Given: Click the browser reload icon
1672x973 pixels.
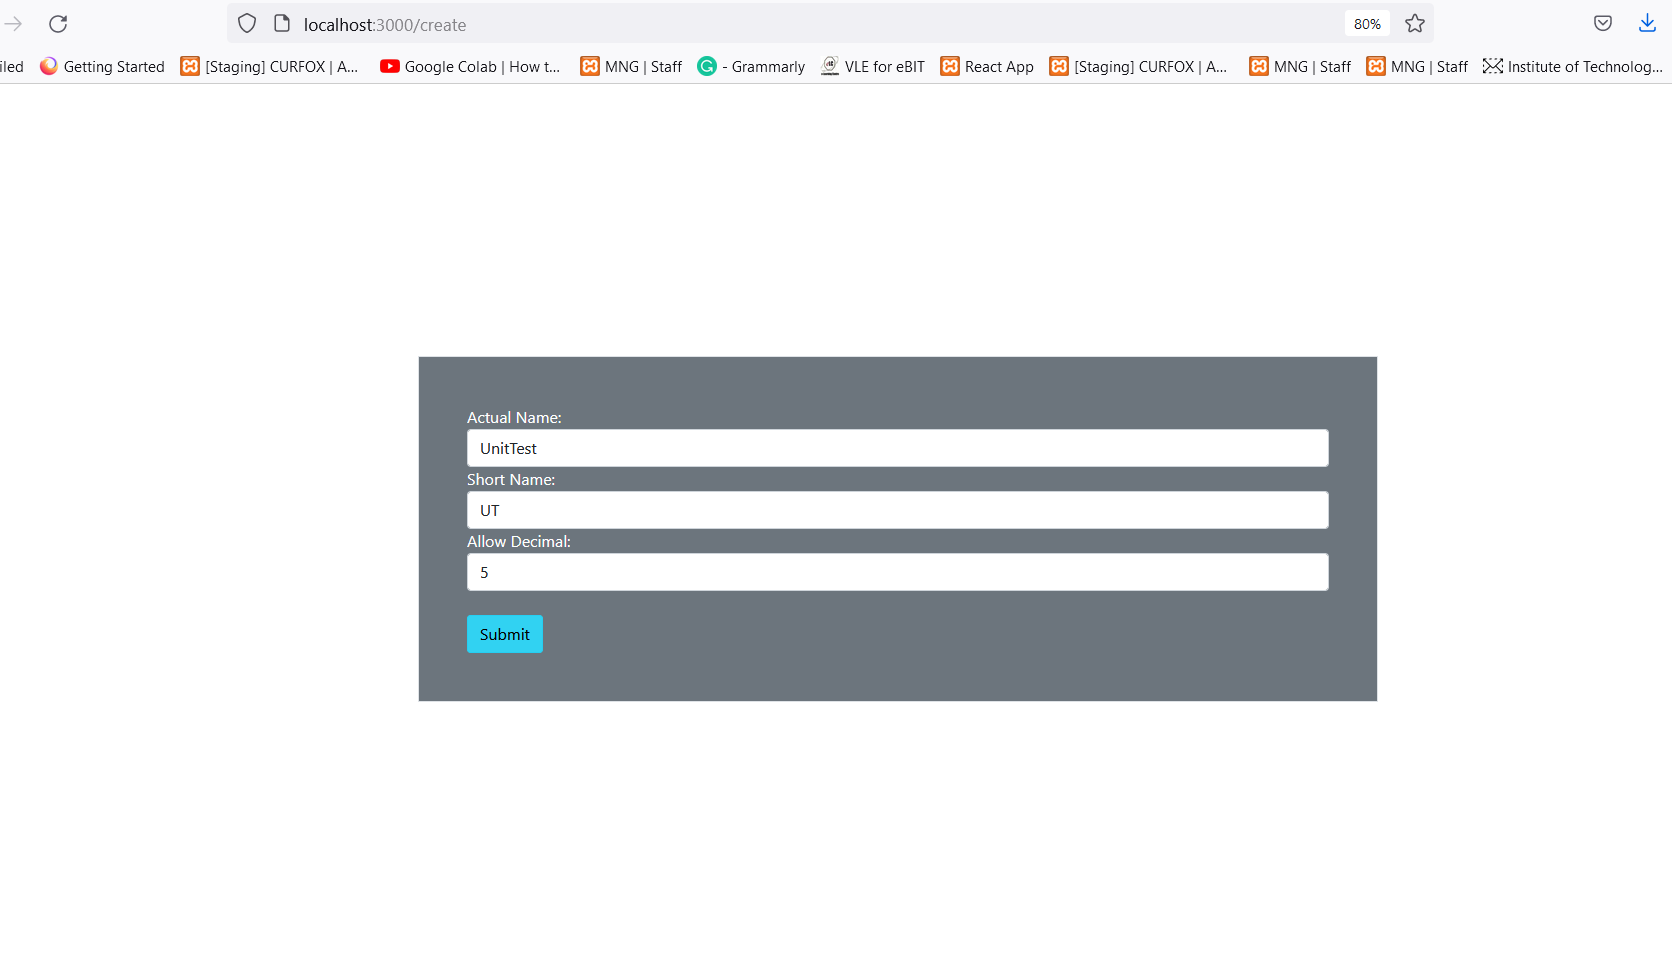Looking at the screenshot, I should 58,24.
